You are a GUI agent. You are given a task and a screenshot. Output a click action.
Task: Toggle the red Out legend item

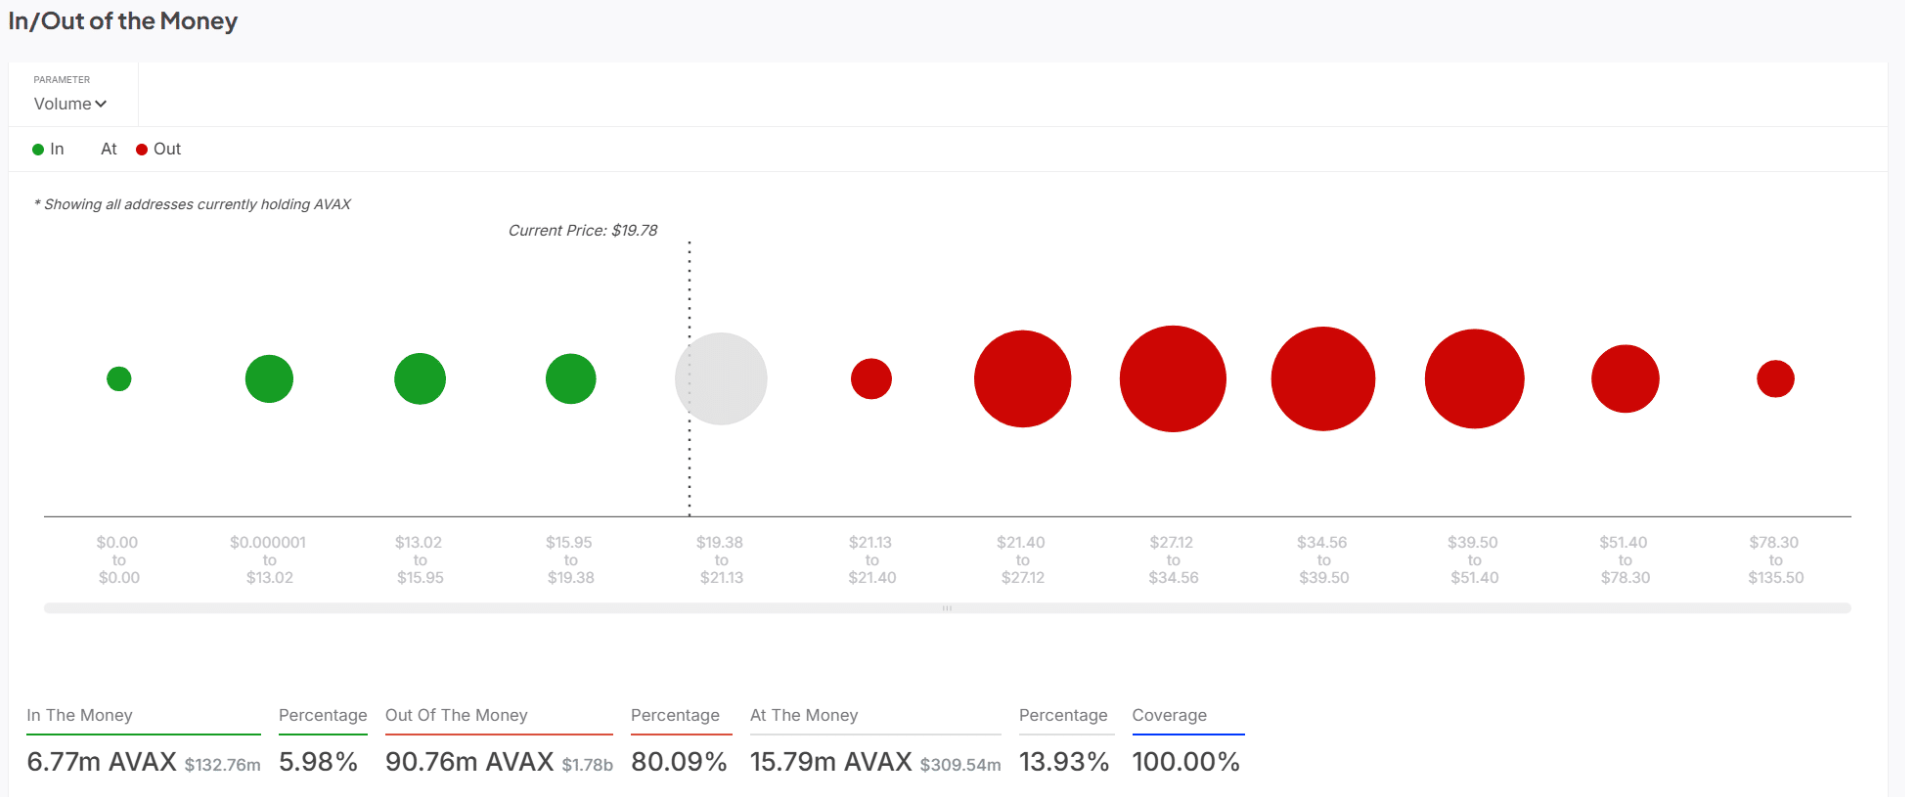click(158, 149)
